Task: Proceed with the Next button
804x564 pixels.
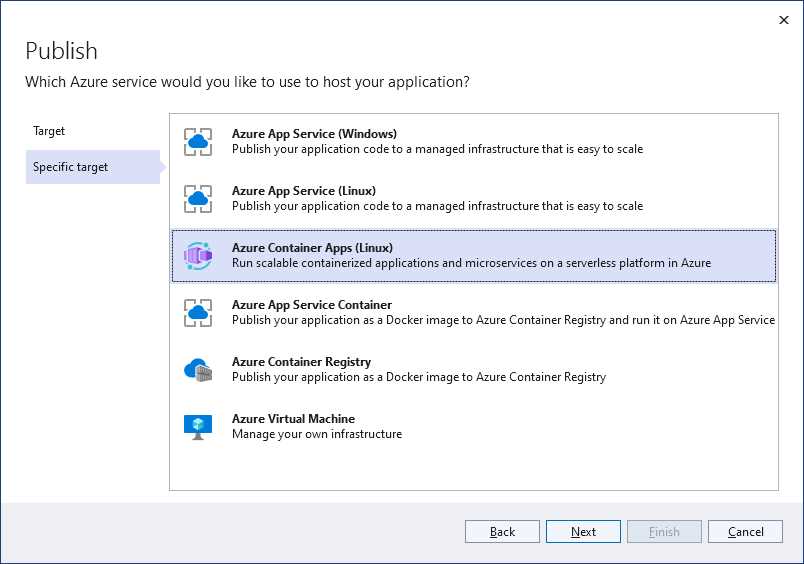Action: (x=583, y=532)
